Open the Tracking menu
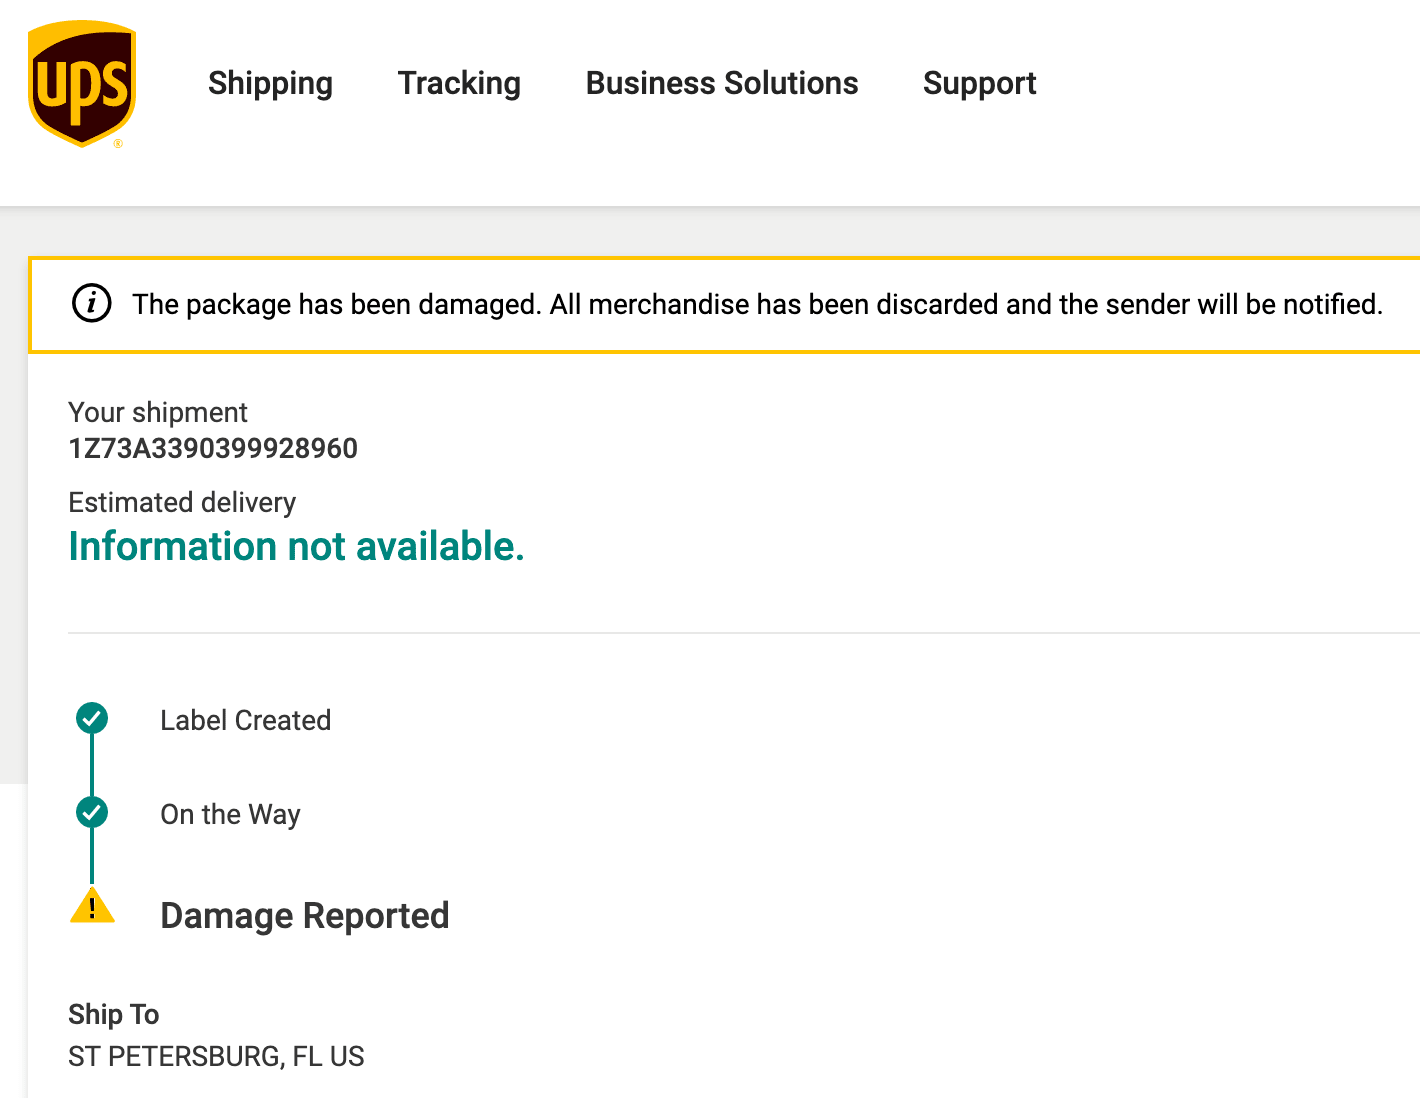Viewport: 1420px width, 1098px height. pyautogui.click(x=459, y=83)
